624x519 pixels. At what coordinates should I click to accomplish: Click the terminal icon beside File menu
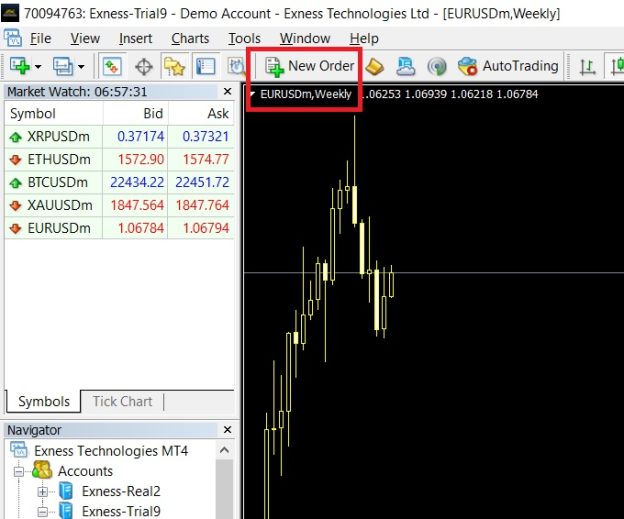tap(12, 38)
